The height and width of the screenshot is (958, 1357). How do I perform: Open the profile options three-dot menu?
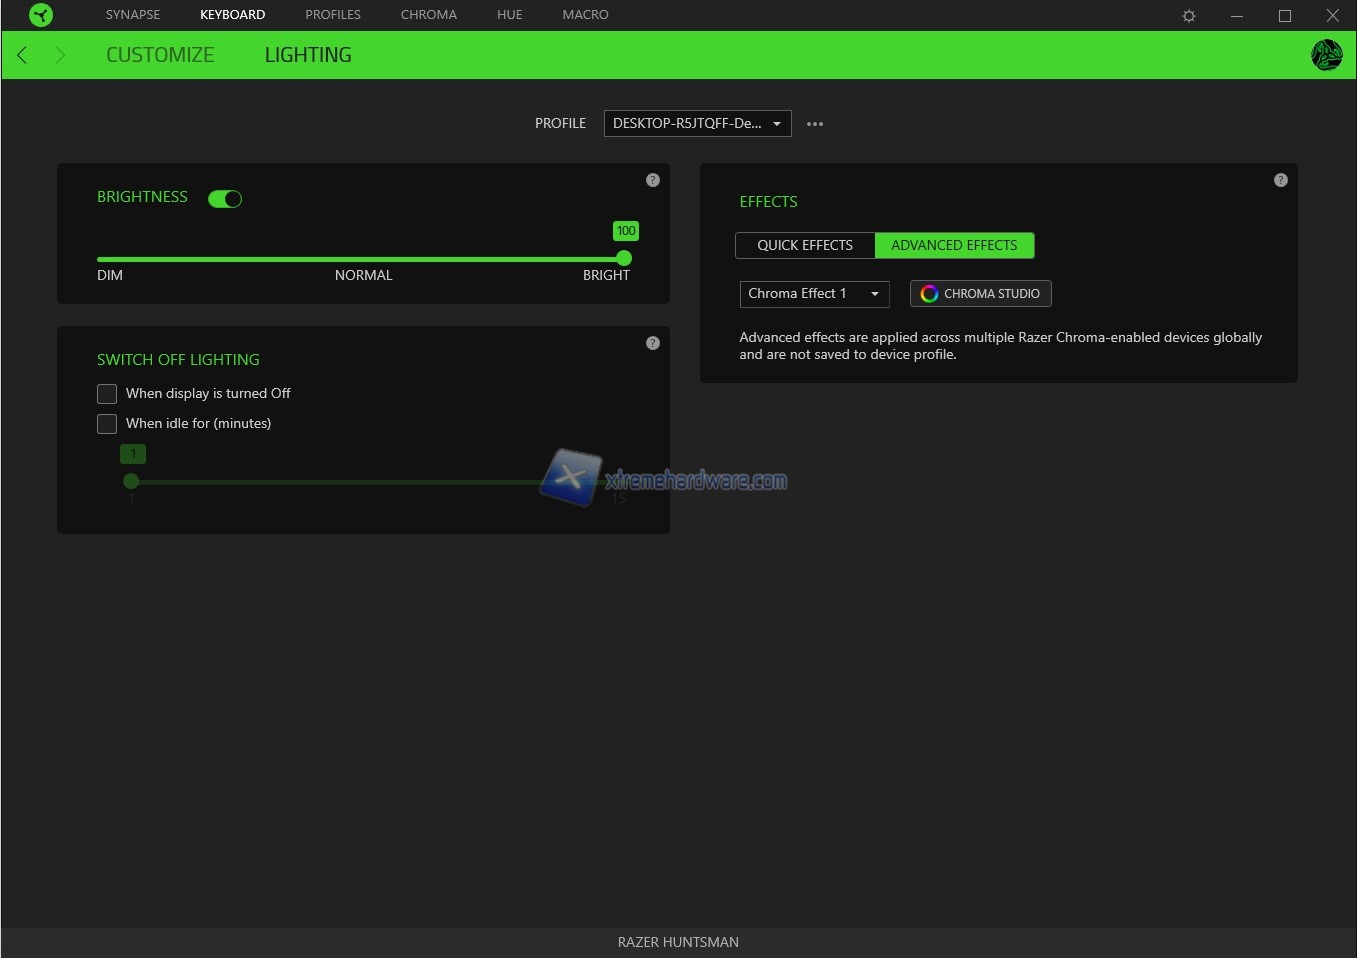(815, 124)
